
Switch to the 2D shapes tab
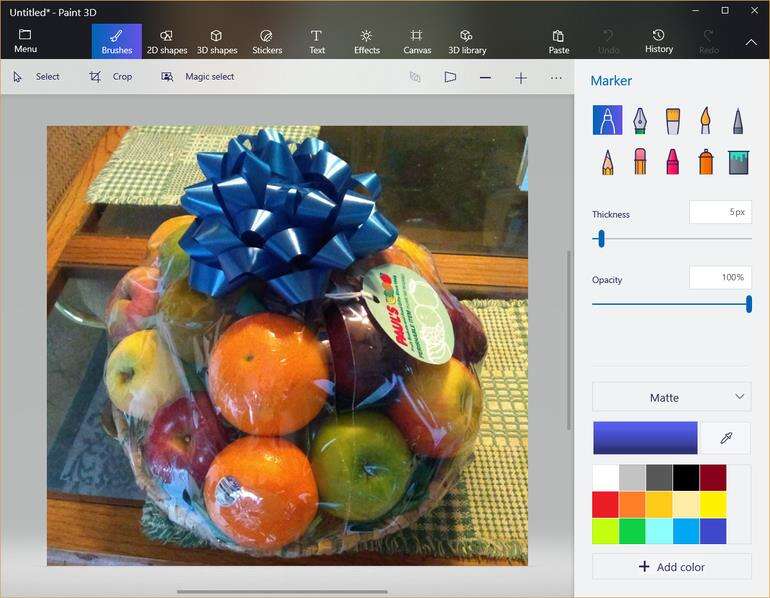[167, 41]
